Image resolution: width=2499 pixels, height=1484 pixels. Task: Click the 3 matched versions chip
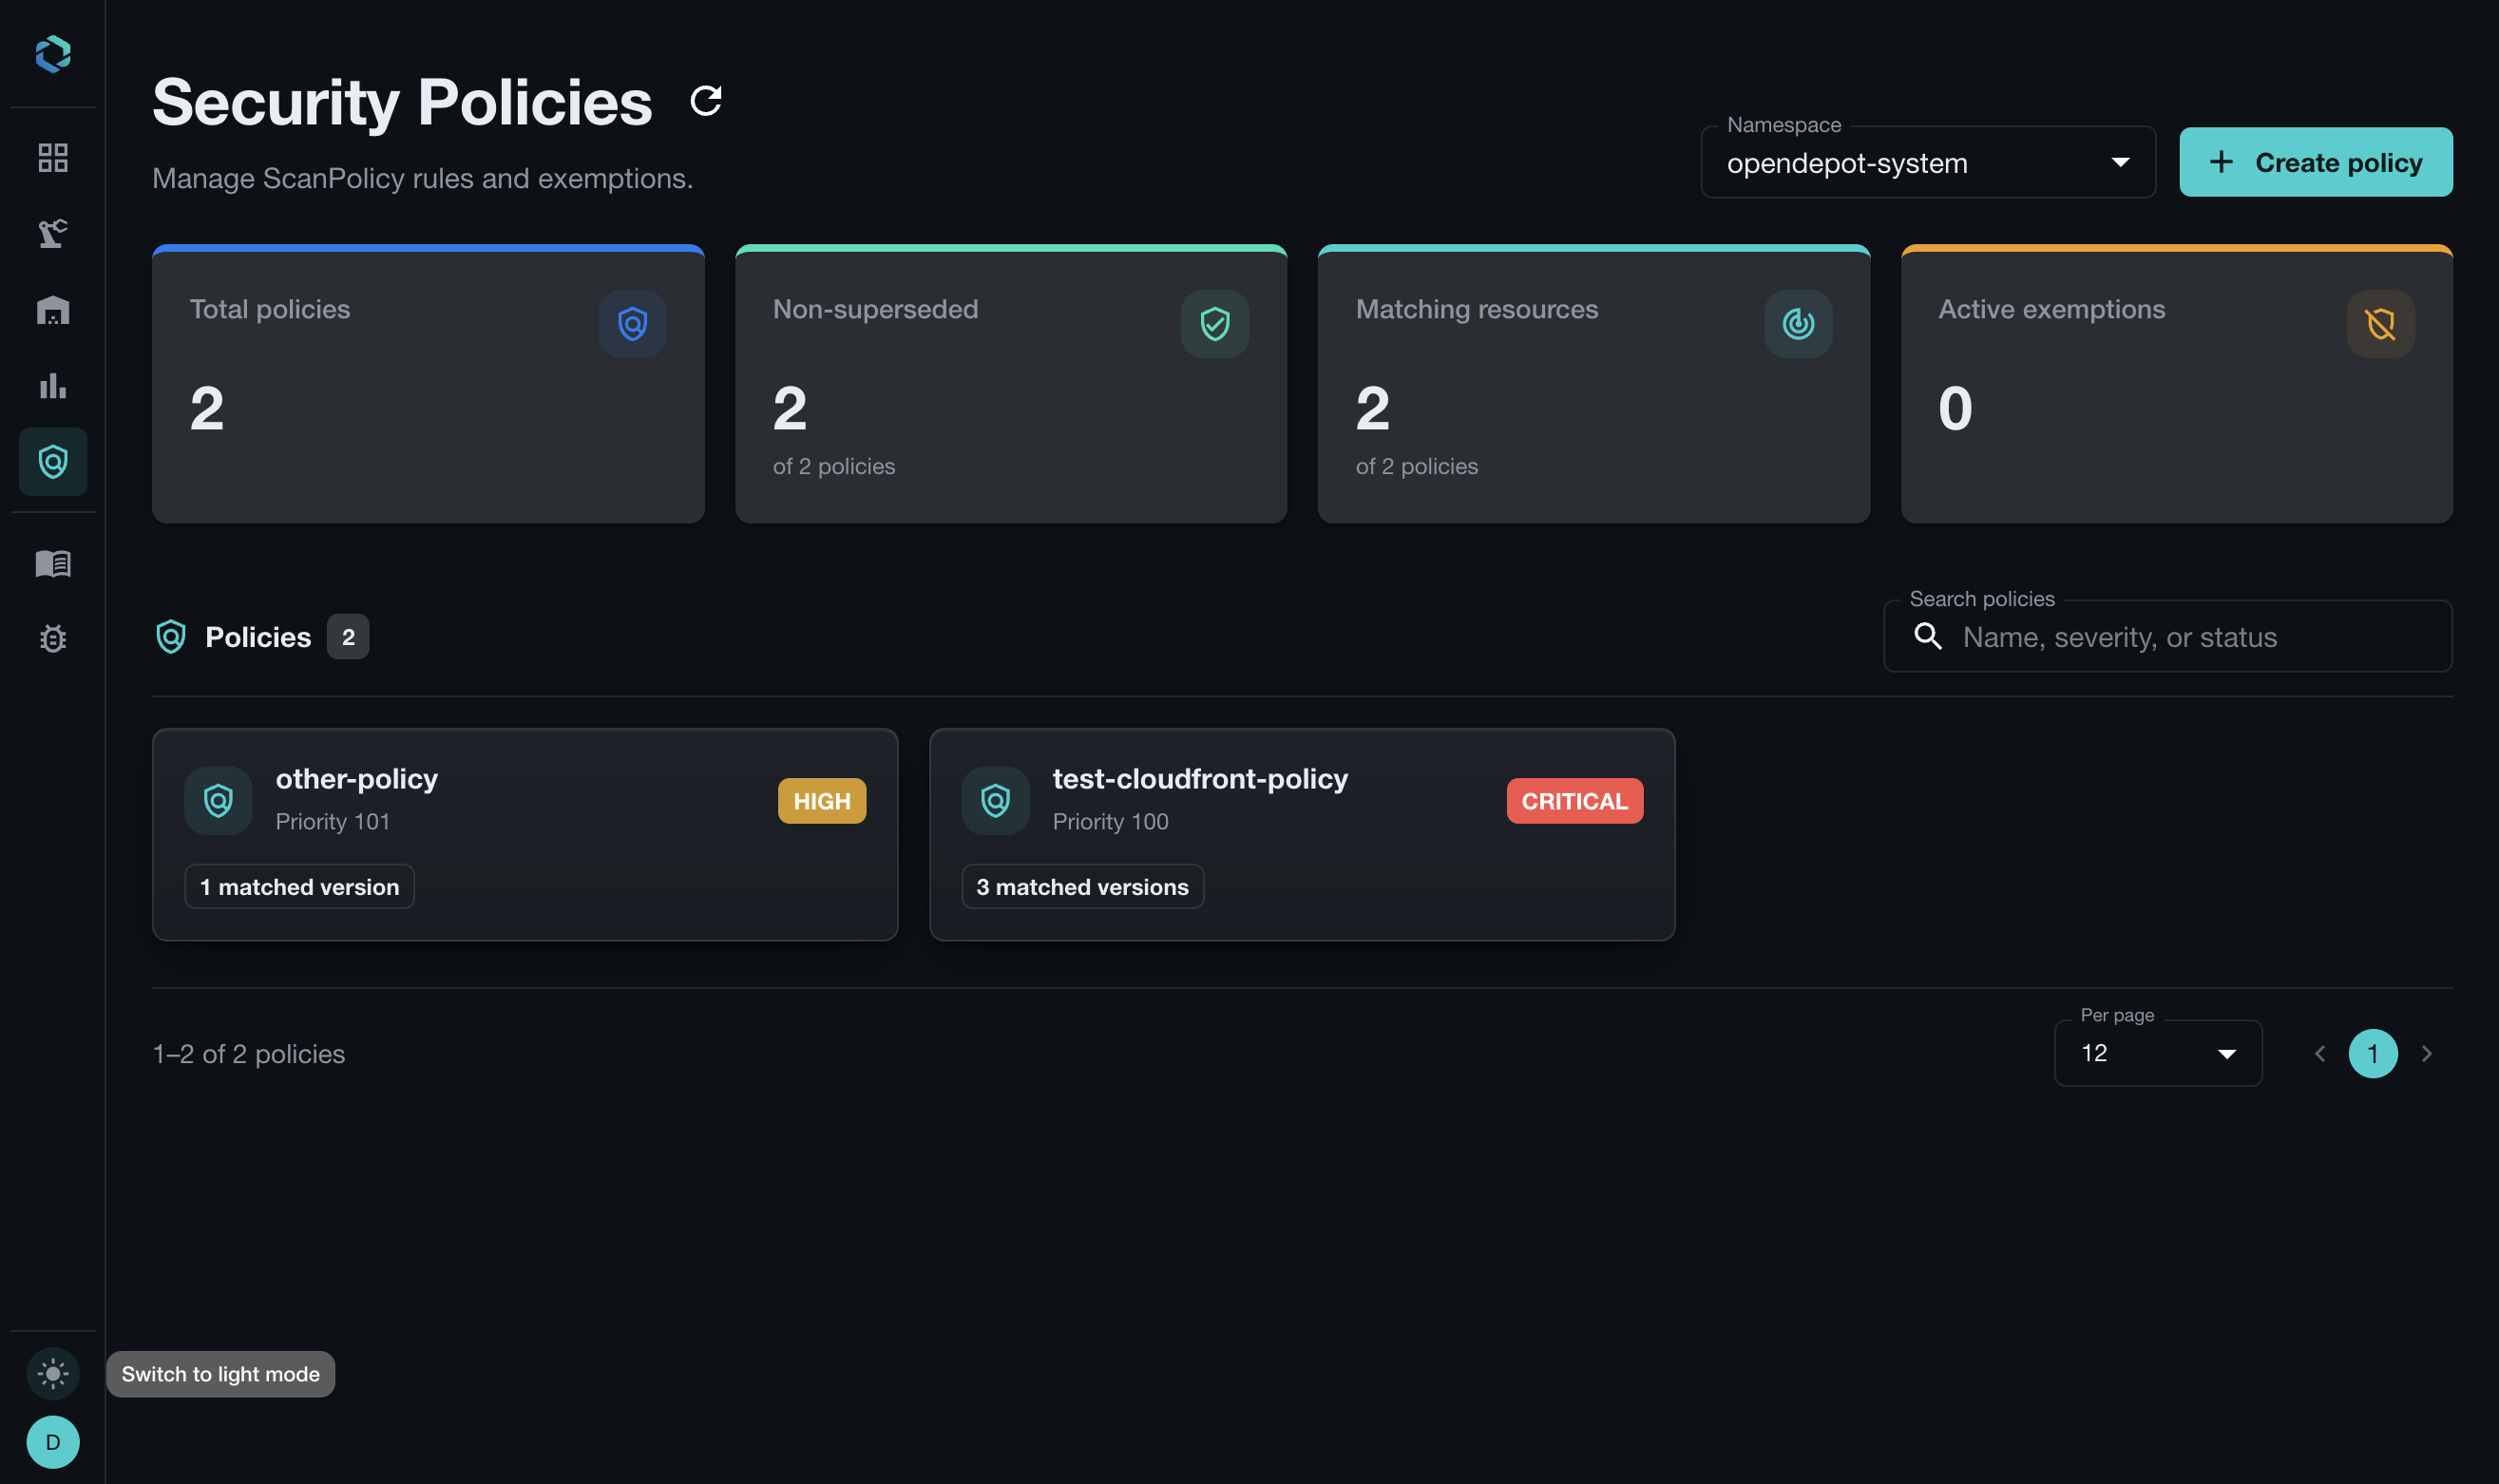1082,887
